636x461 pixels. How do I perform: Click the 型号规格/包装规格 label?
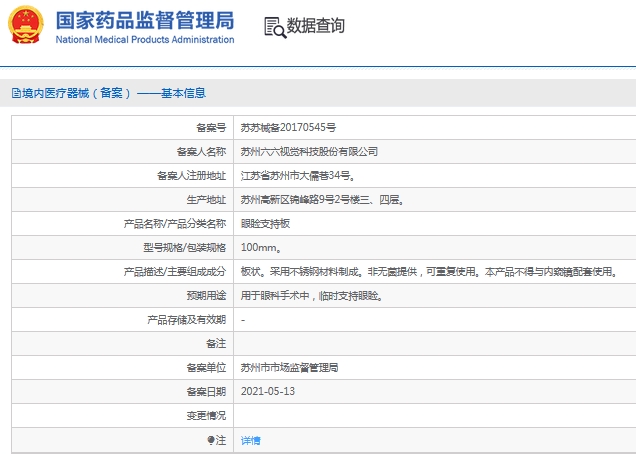click(x=185, y=247)
